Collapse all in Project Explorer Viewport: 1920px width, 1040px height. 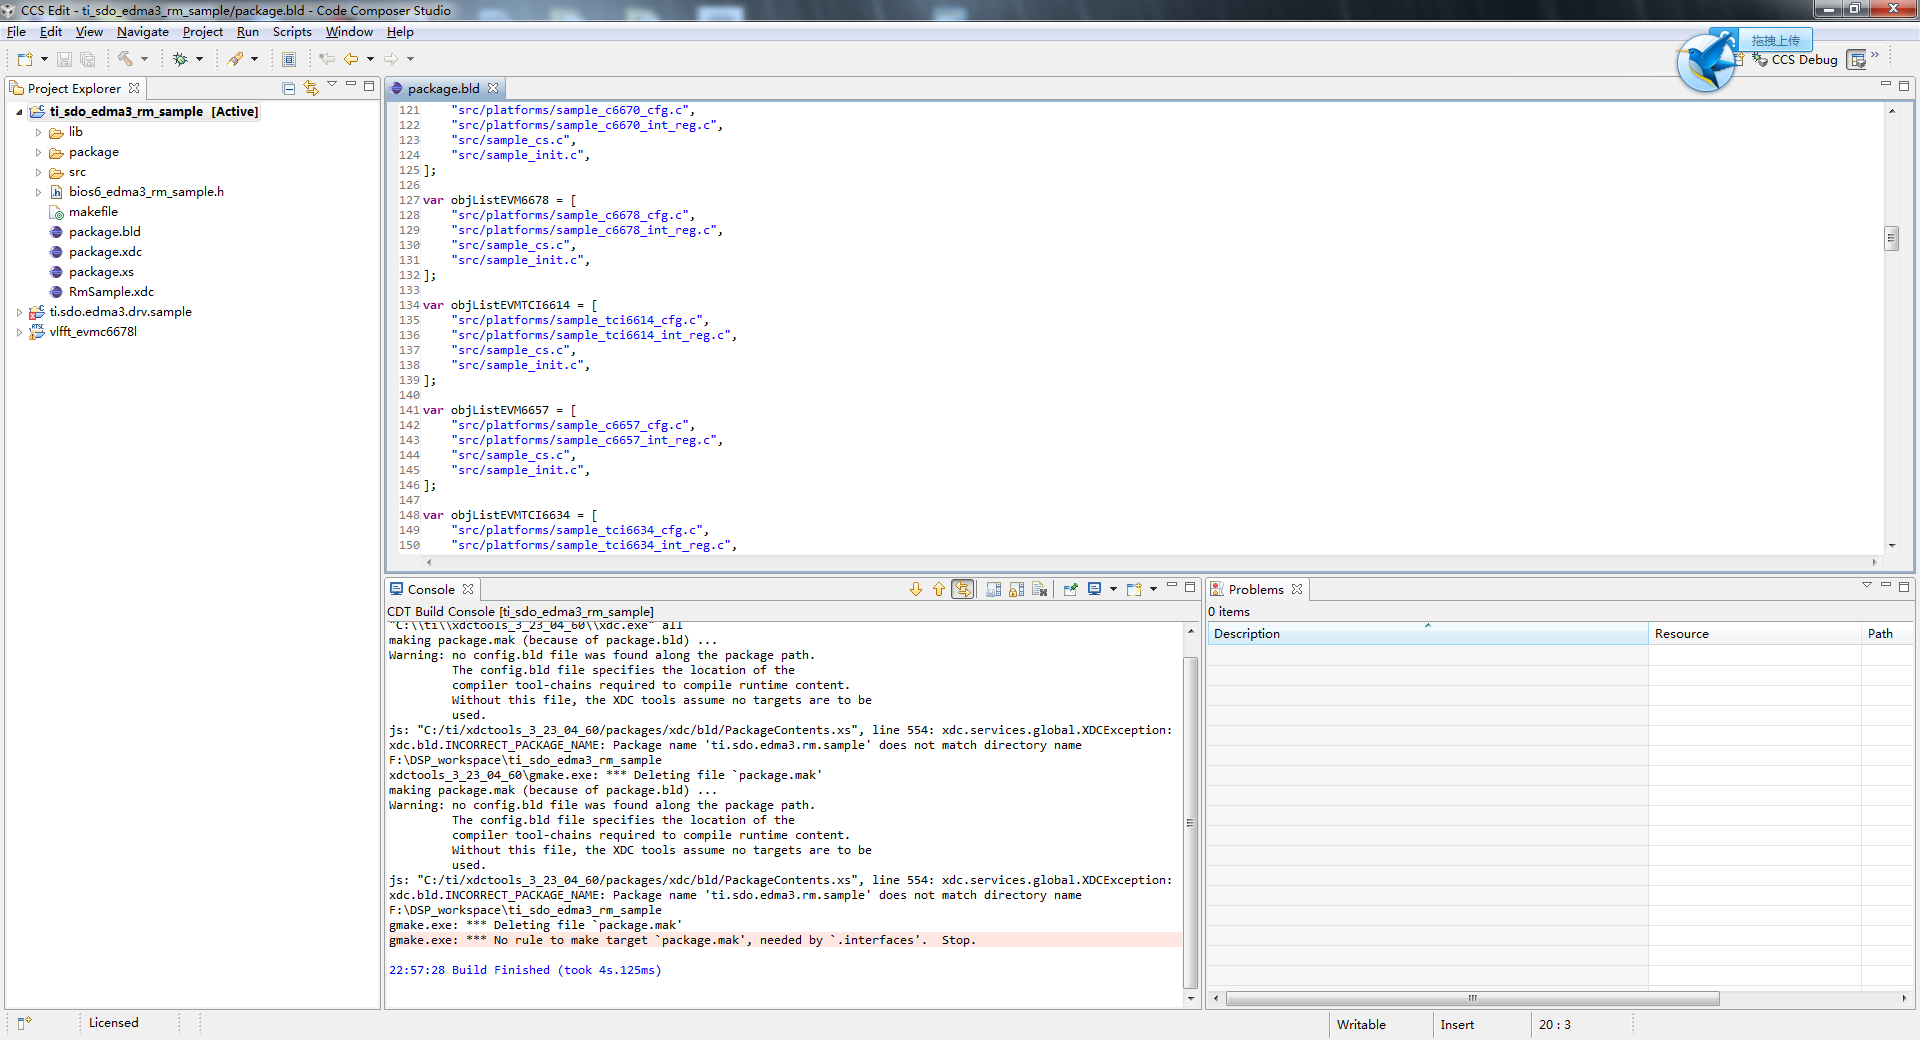click(x=289, y=88)
